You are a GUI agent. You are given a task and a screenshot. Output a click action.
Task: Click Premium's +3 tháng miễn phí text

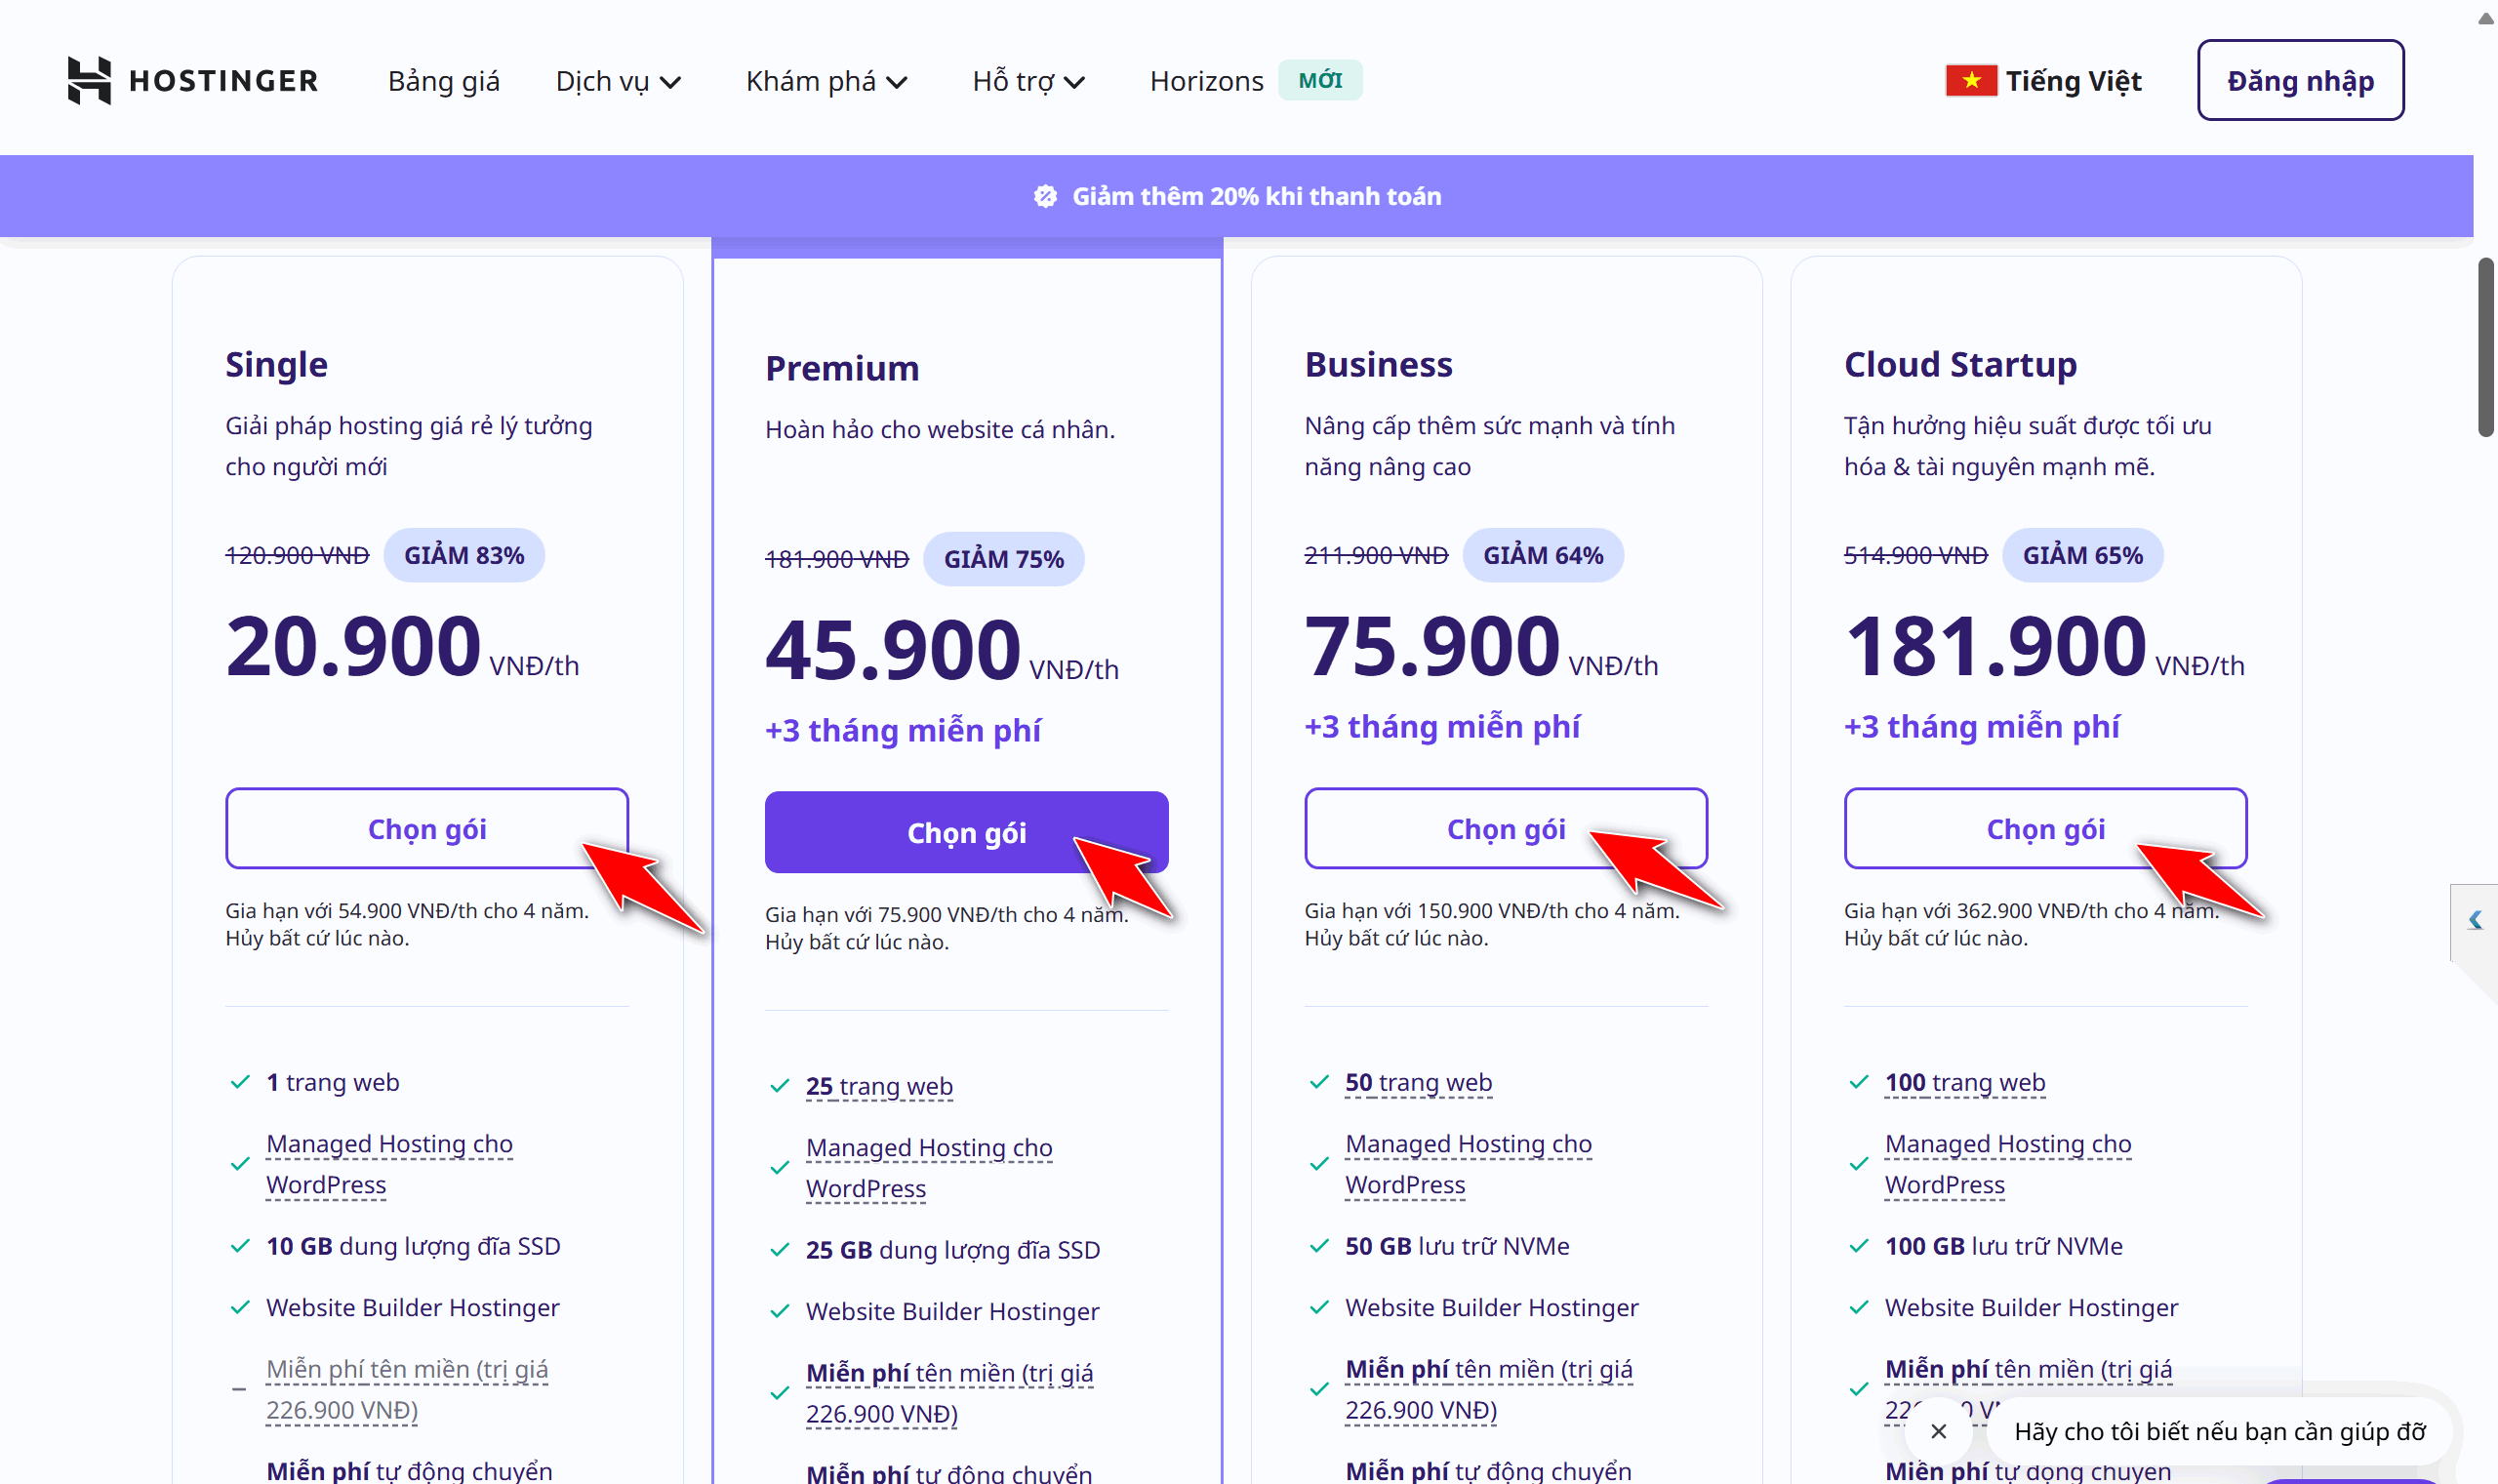pyautogui.click(x=903, y=731)
